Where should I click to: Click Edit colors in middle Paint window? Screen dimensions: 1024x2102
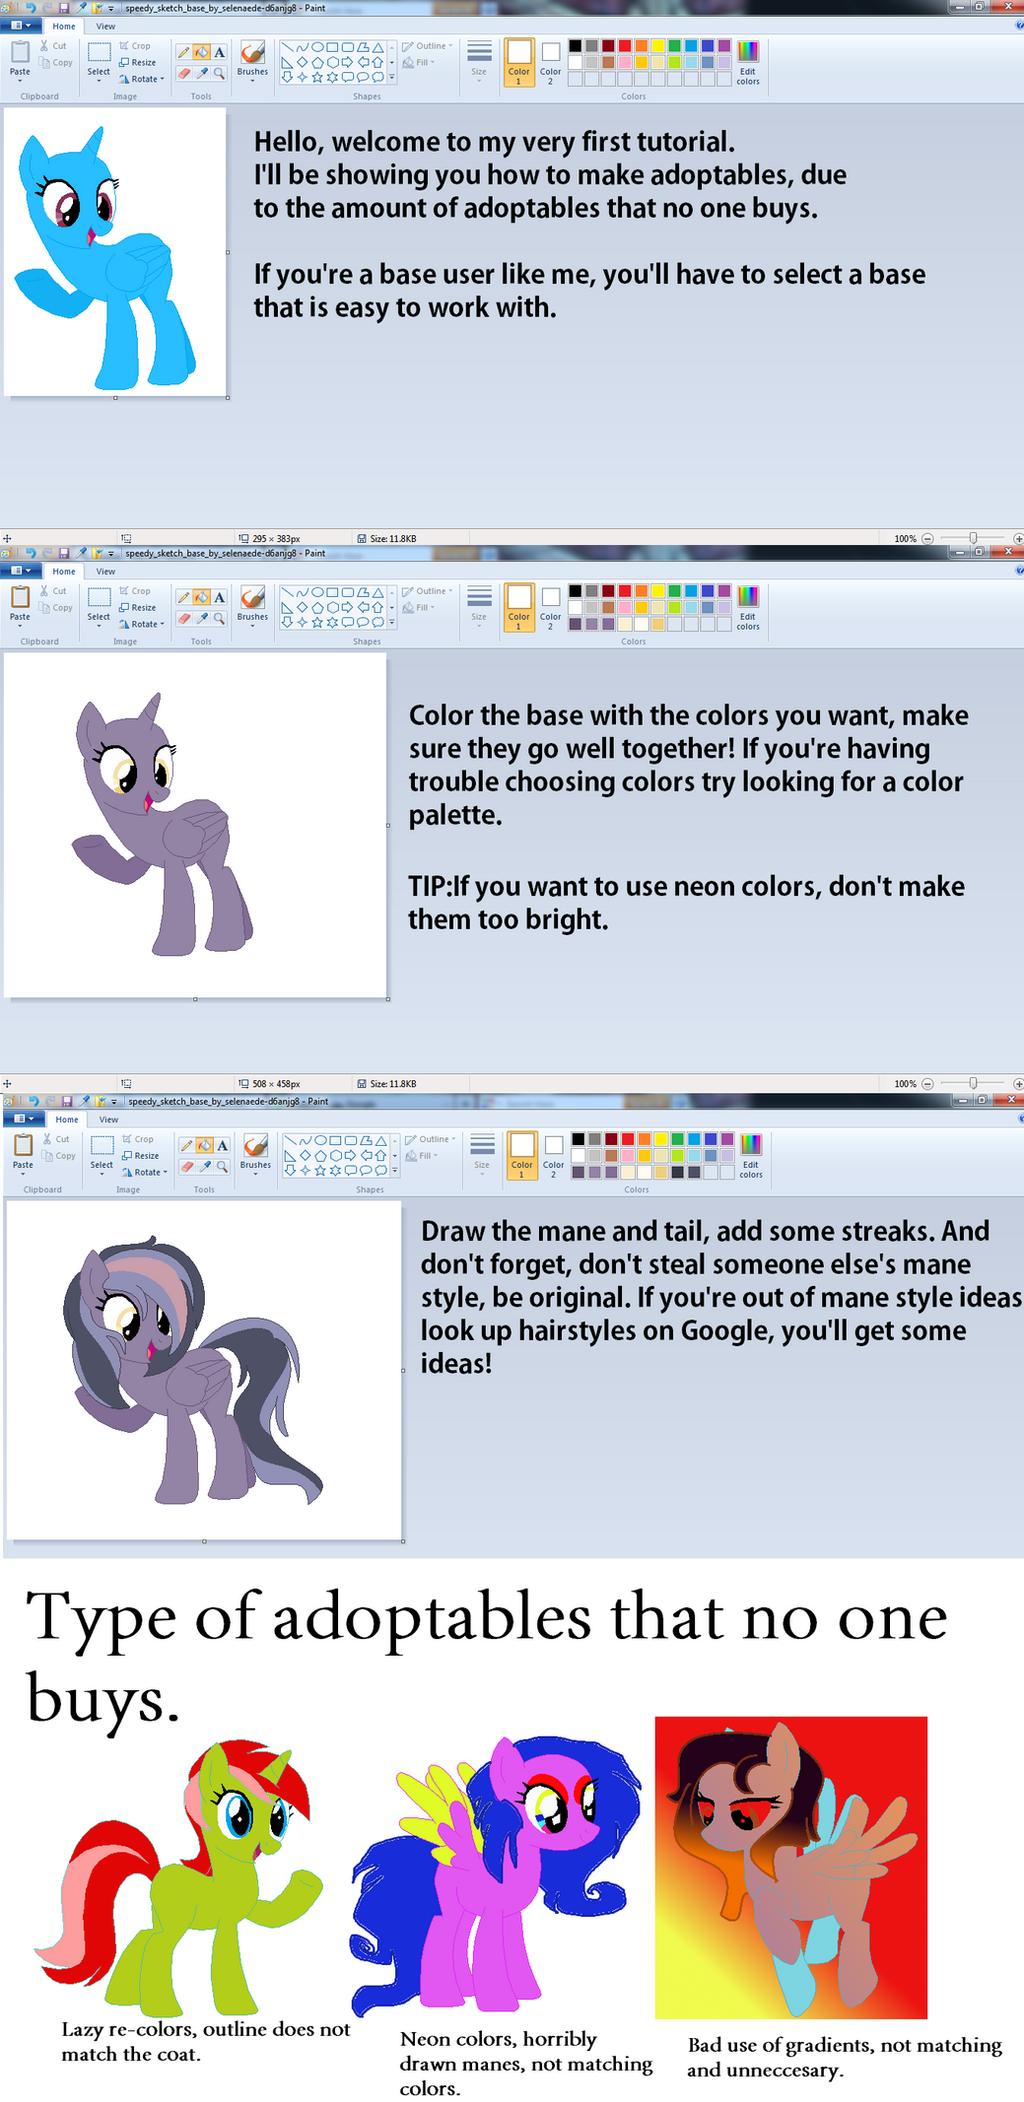pyautogui.click(x=748, y=607)
